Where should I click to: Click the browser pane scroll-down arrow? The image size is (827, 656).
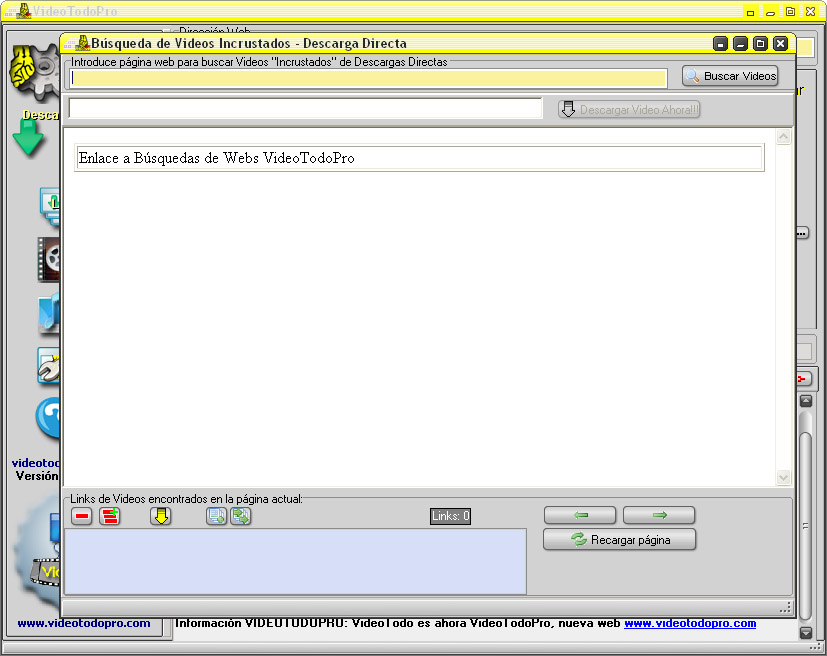784,477
